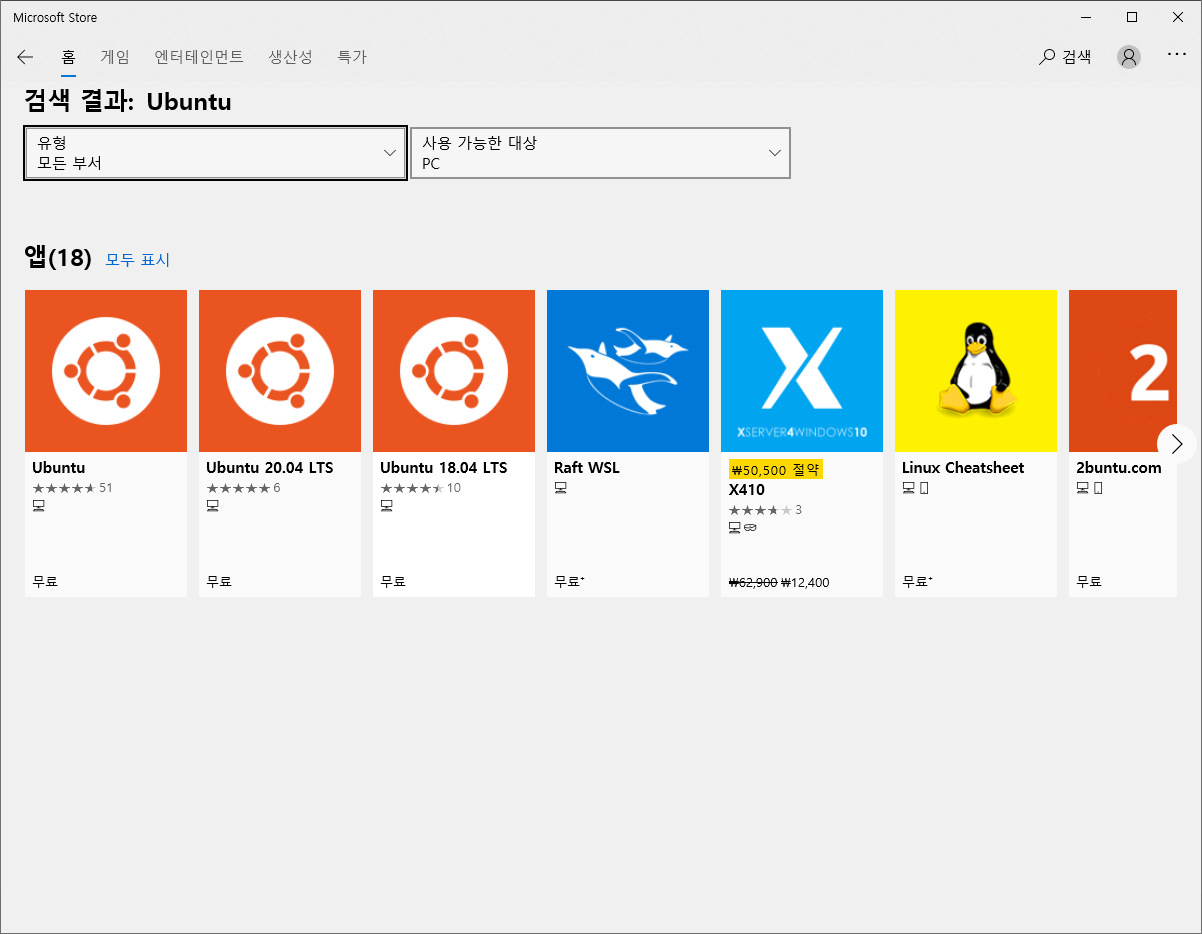Open the three-dots more menu
Image resolution: width=1202 pixels, height=934 pixels.
point(1177,55)
